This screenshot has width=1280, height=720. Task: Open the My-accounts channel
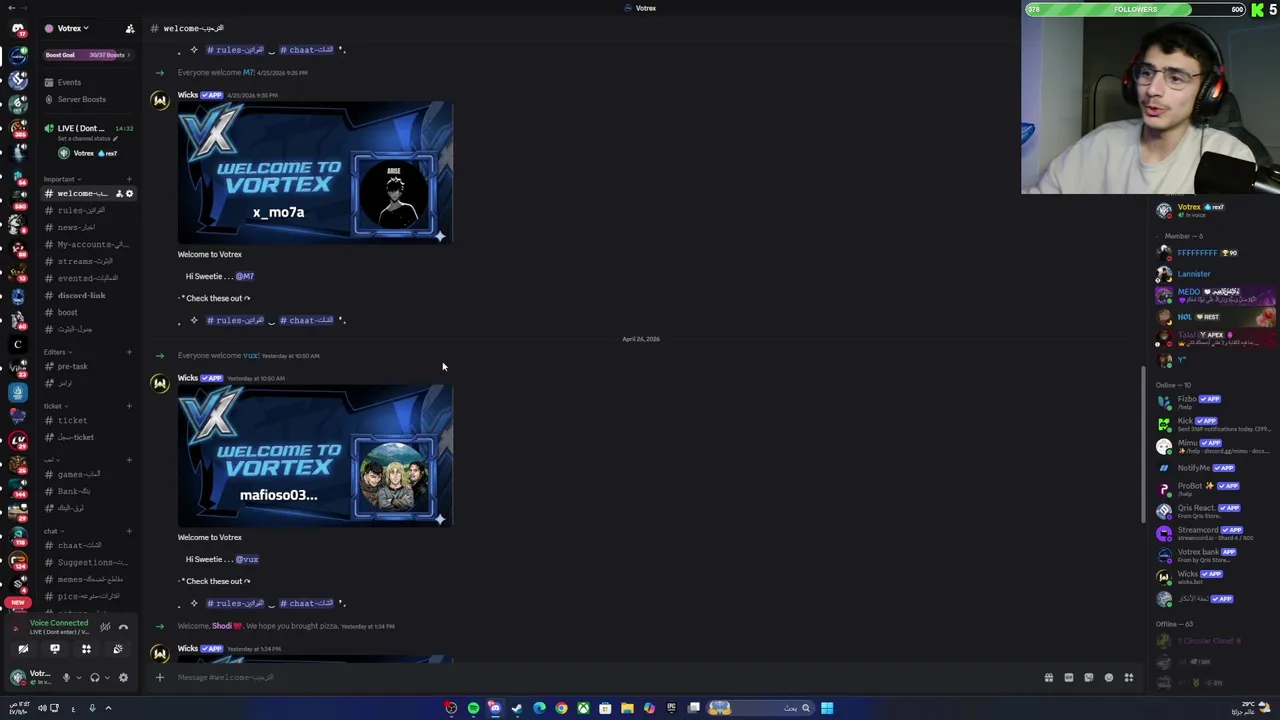(88, 244)
